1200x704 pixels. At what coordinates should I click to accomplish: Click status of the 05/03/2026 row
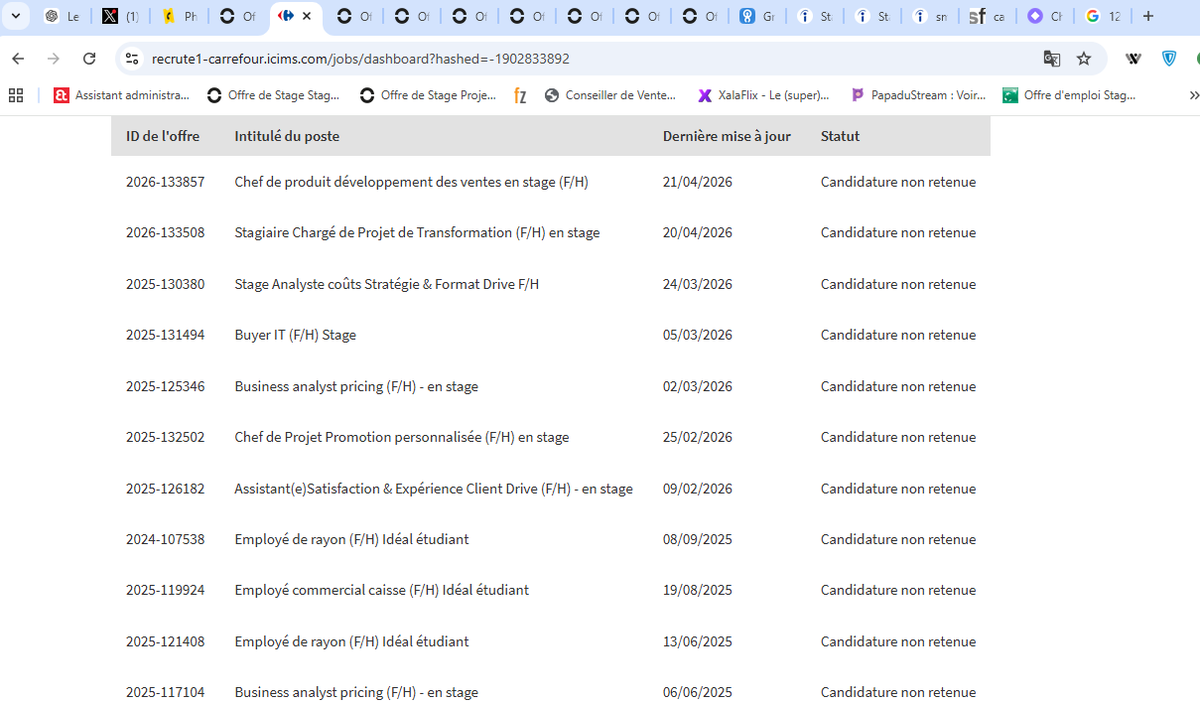click(898, 335)
